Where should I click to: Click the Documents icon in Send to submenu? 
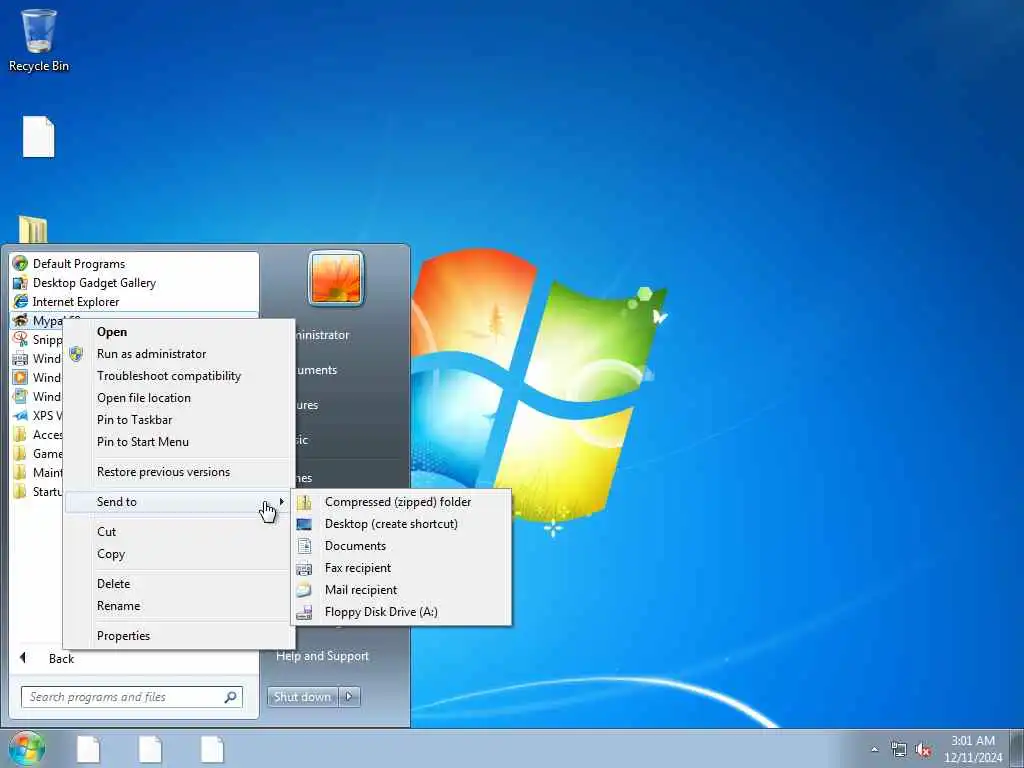point(304,546)
